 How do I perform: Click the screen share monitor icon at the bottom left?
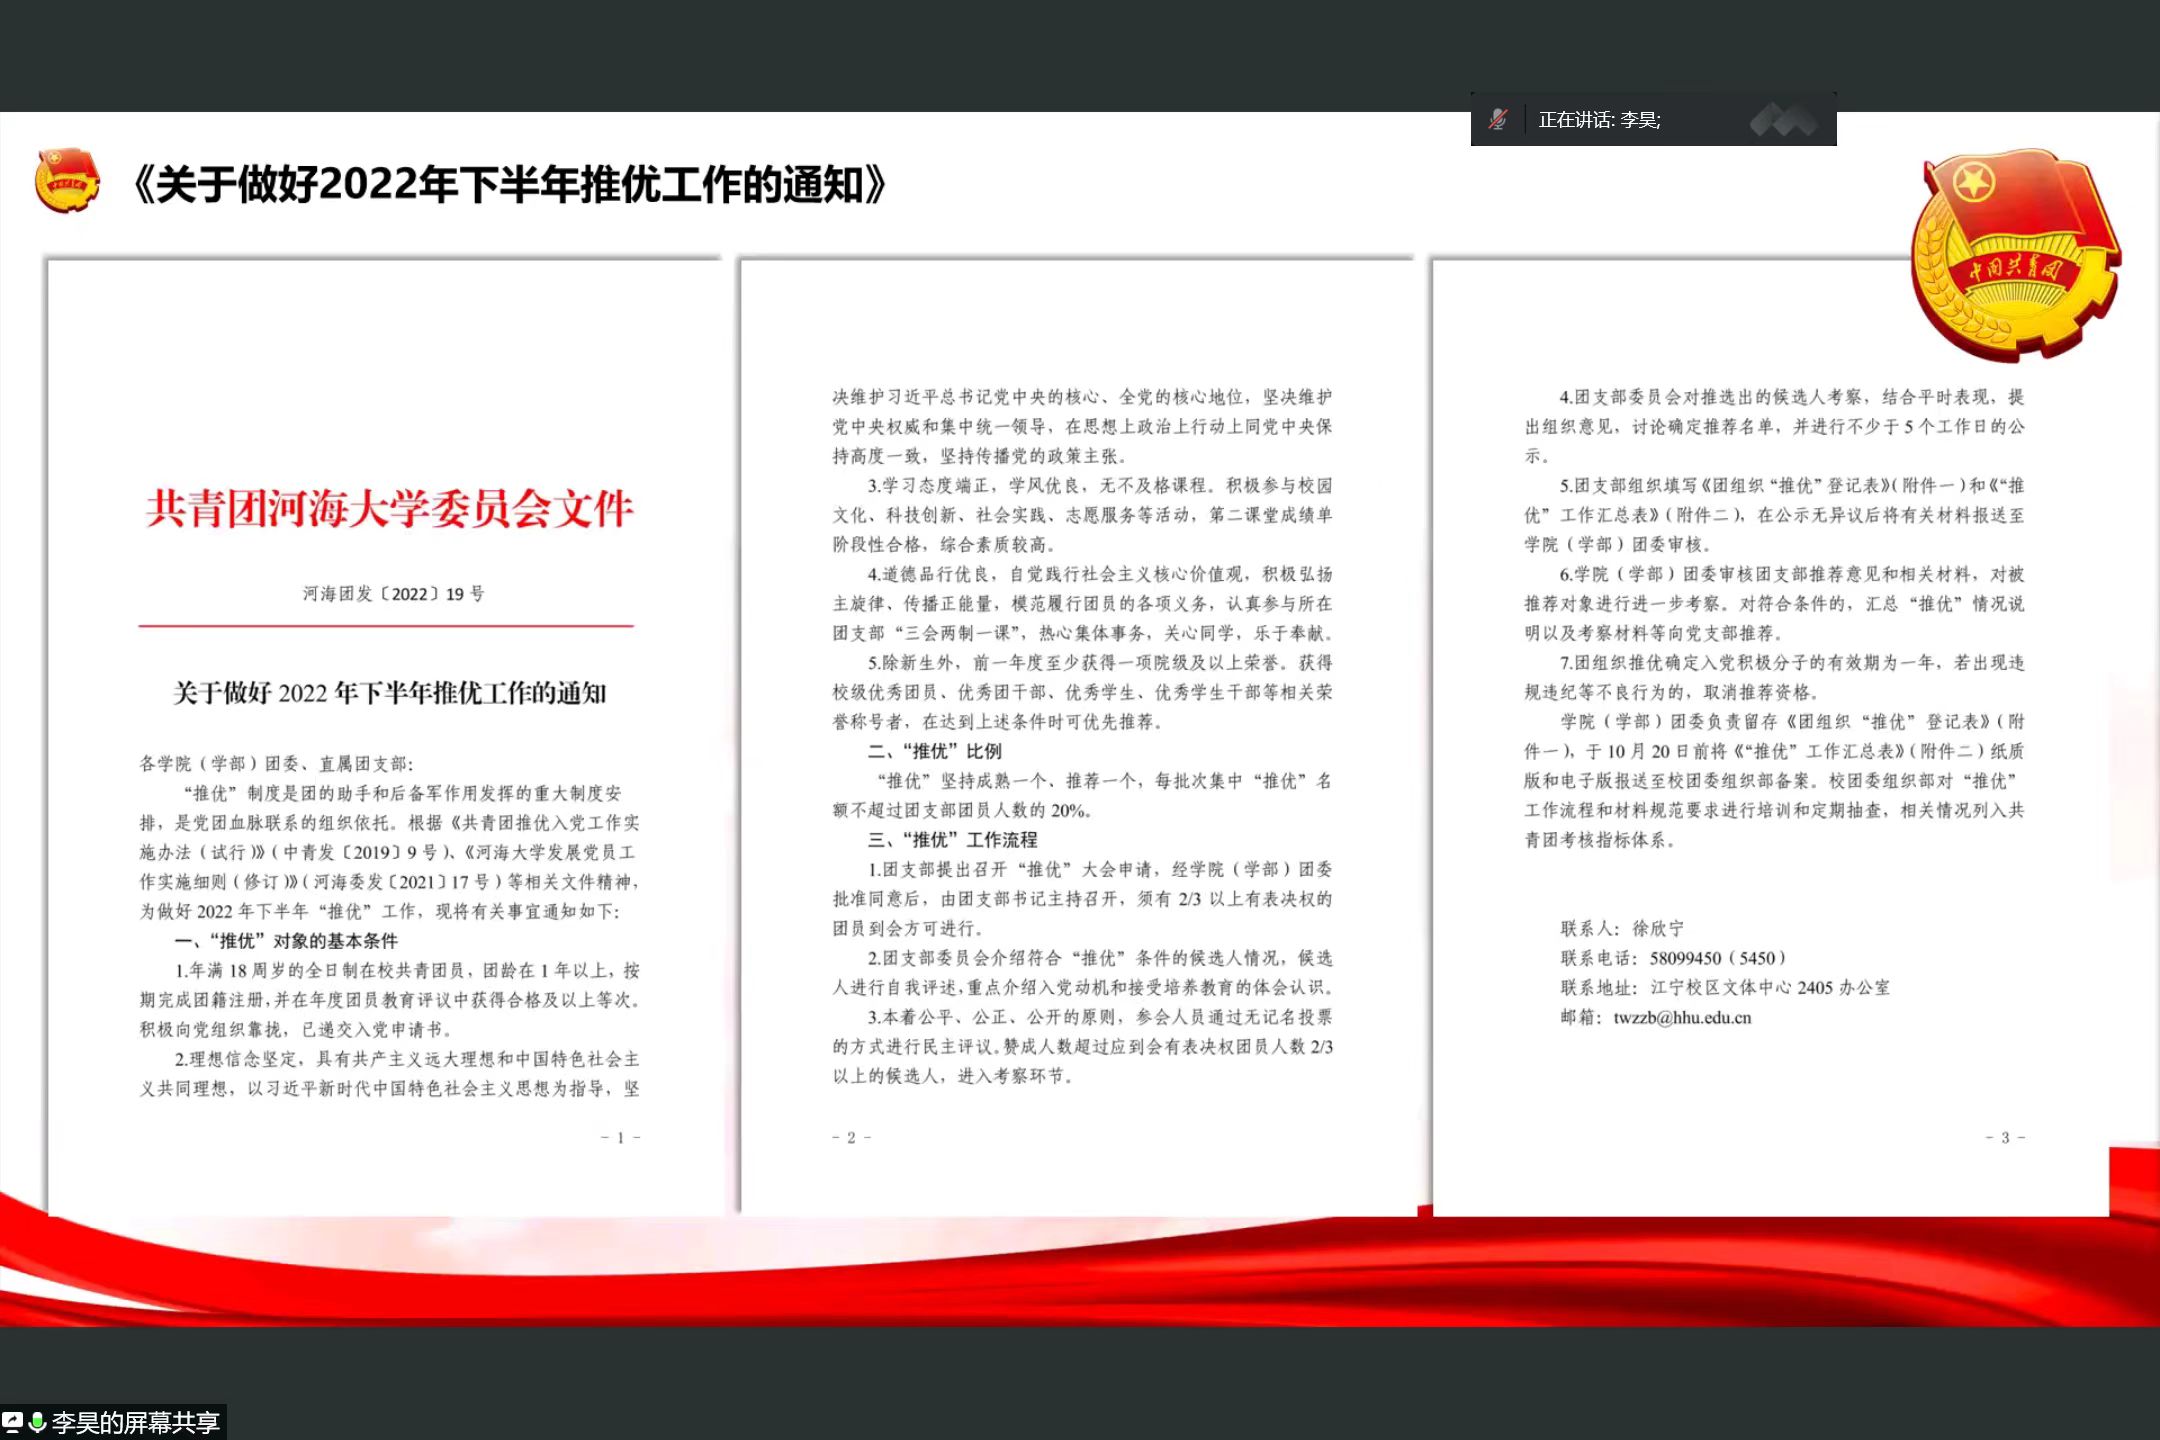13,1421
